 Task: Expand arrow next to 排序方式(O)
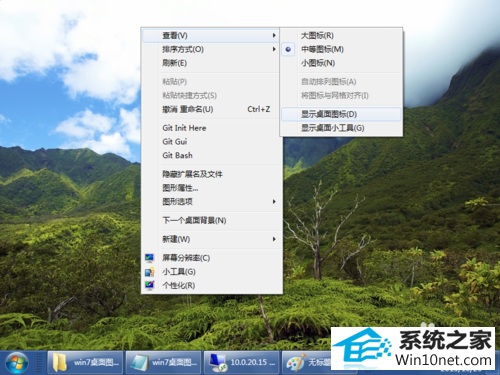click(x=274, y=49)
